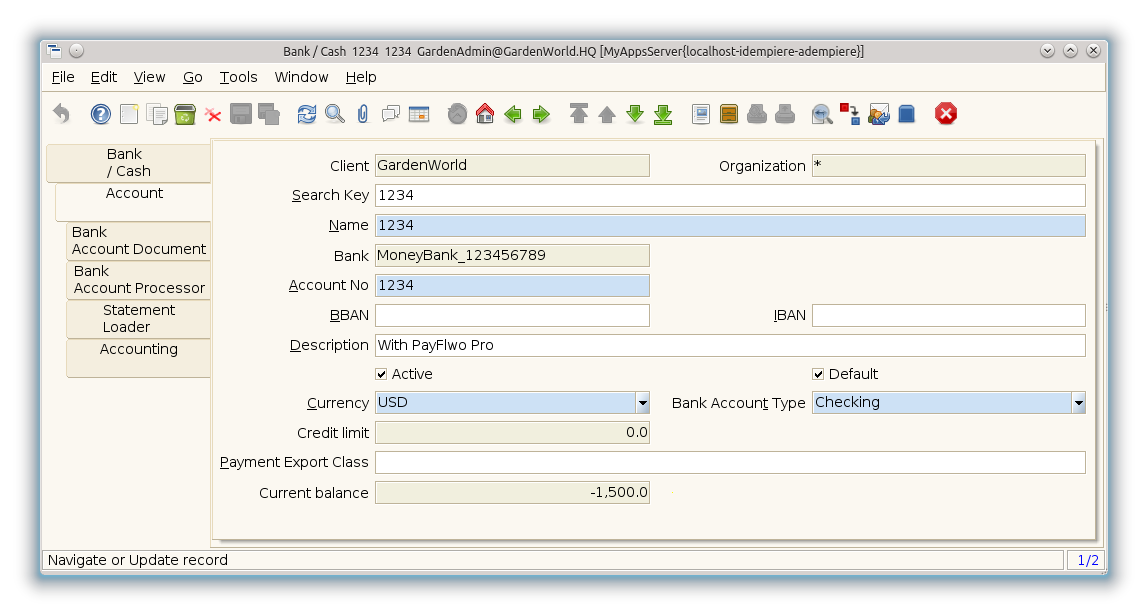Click the paperclip attachment icon
1148x615 pixels.
click(x=363, y=114)
